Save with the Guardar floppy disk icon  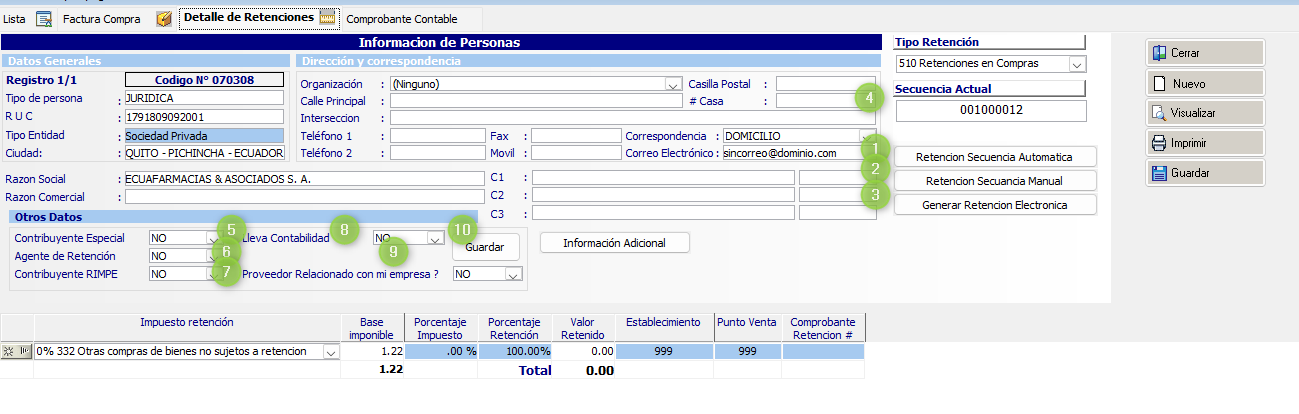1160,173
